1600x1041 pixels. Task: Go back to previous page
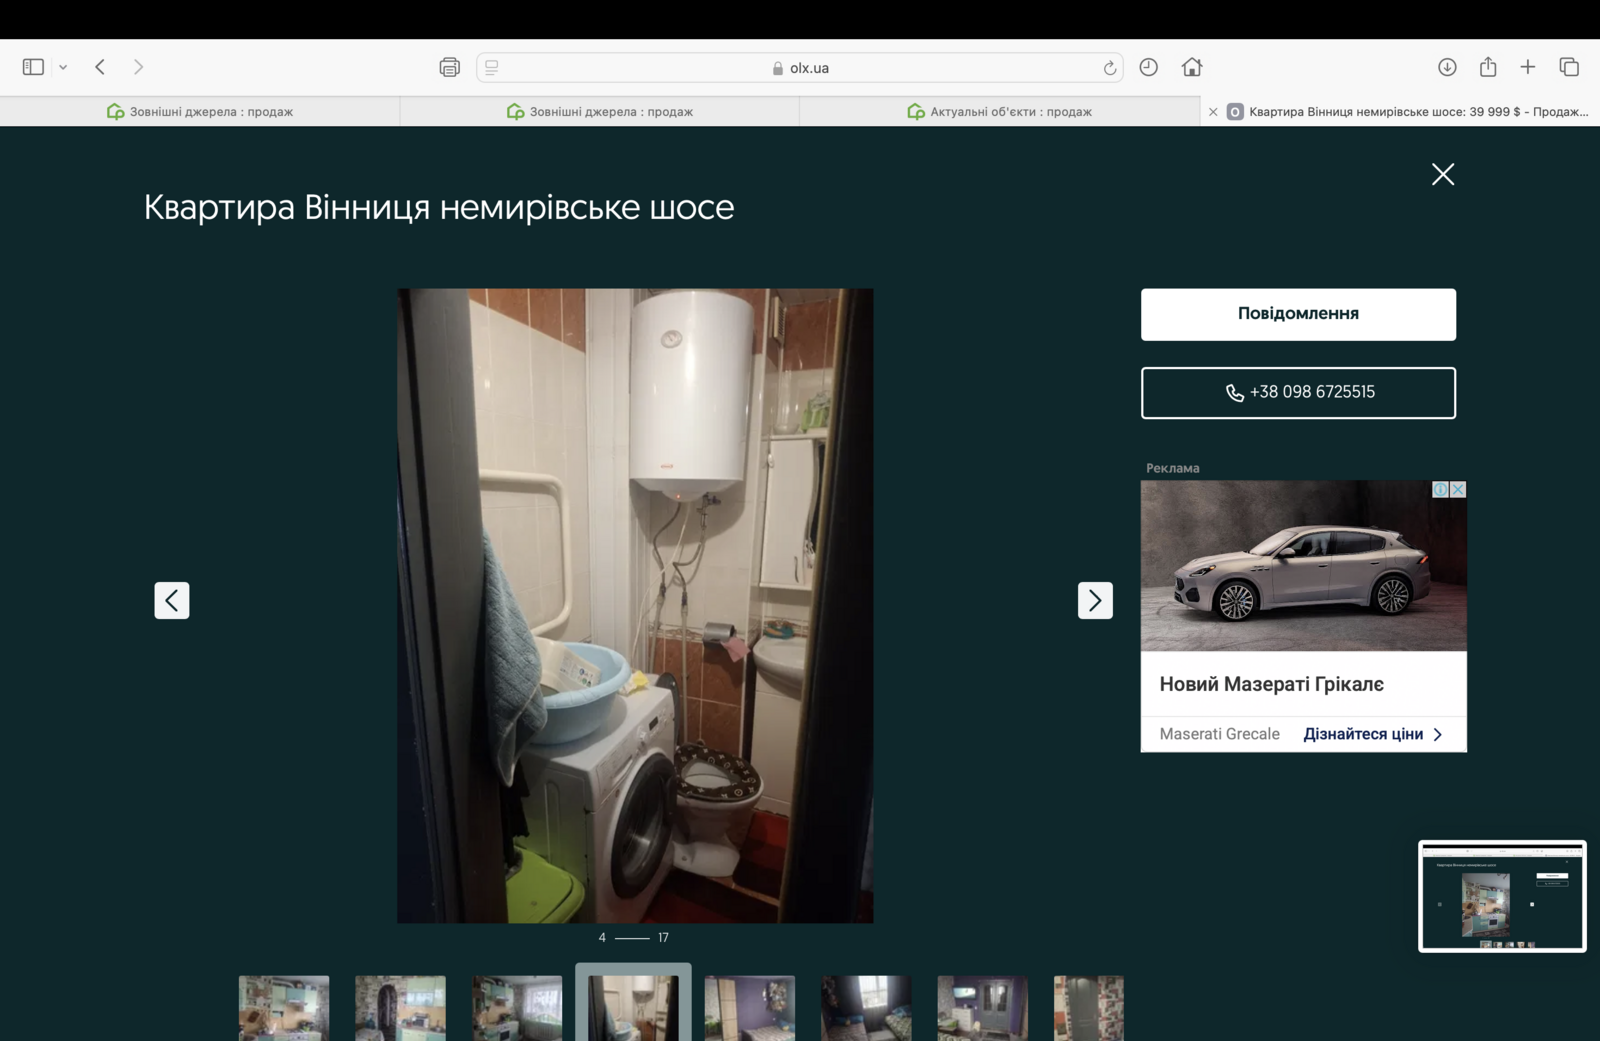[x=100, y=67]
